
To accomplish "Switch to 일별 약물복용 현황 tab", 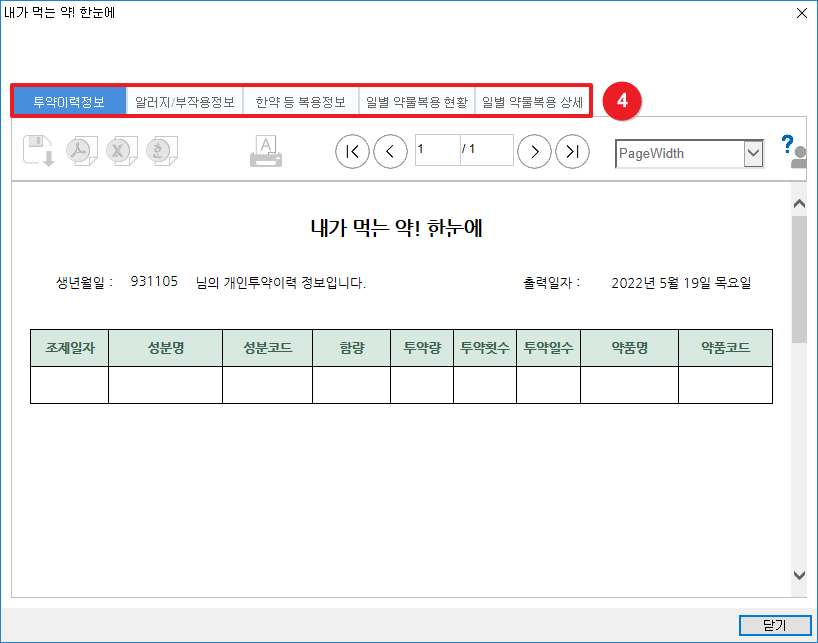I will pos(416,102).
